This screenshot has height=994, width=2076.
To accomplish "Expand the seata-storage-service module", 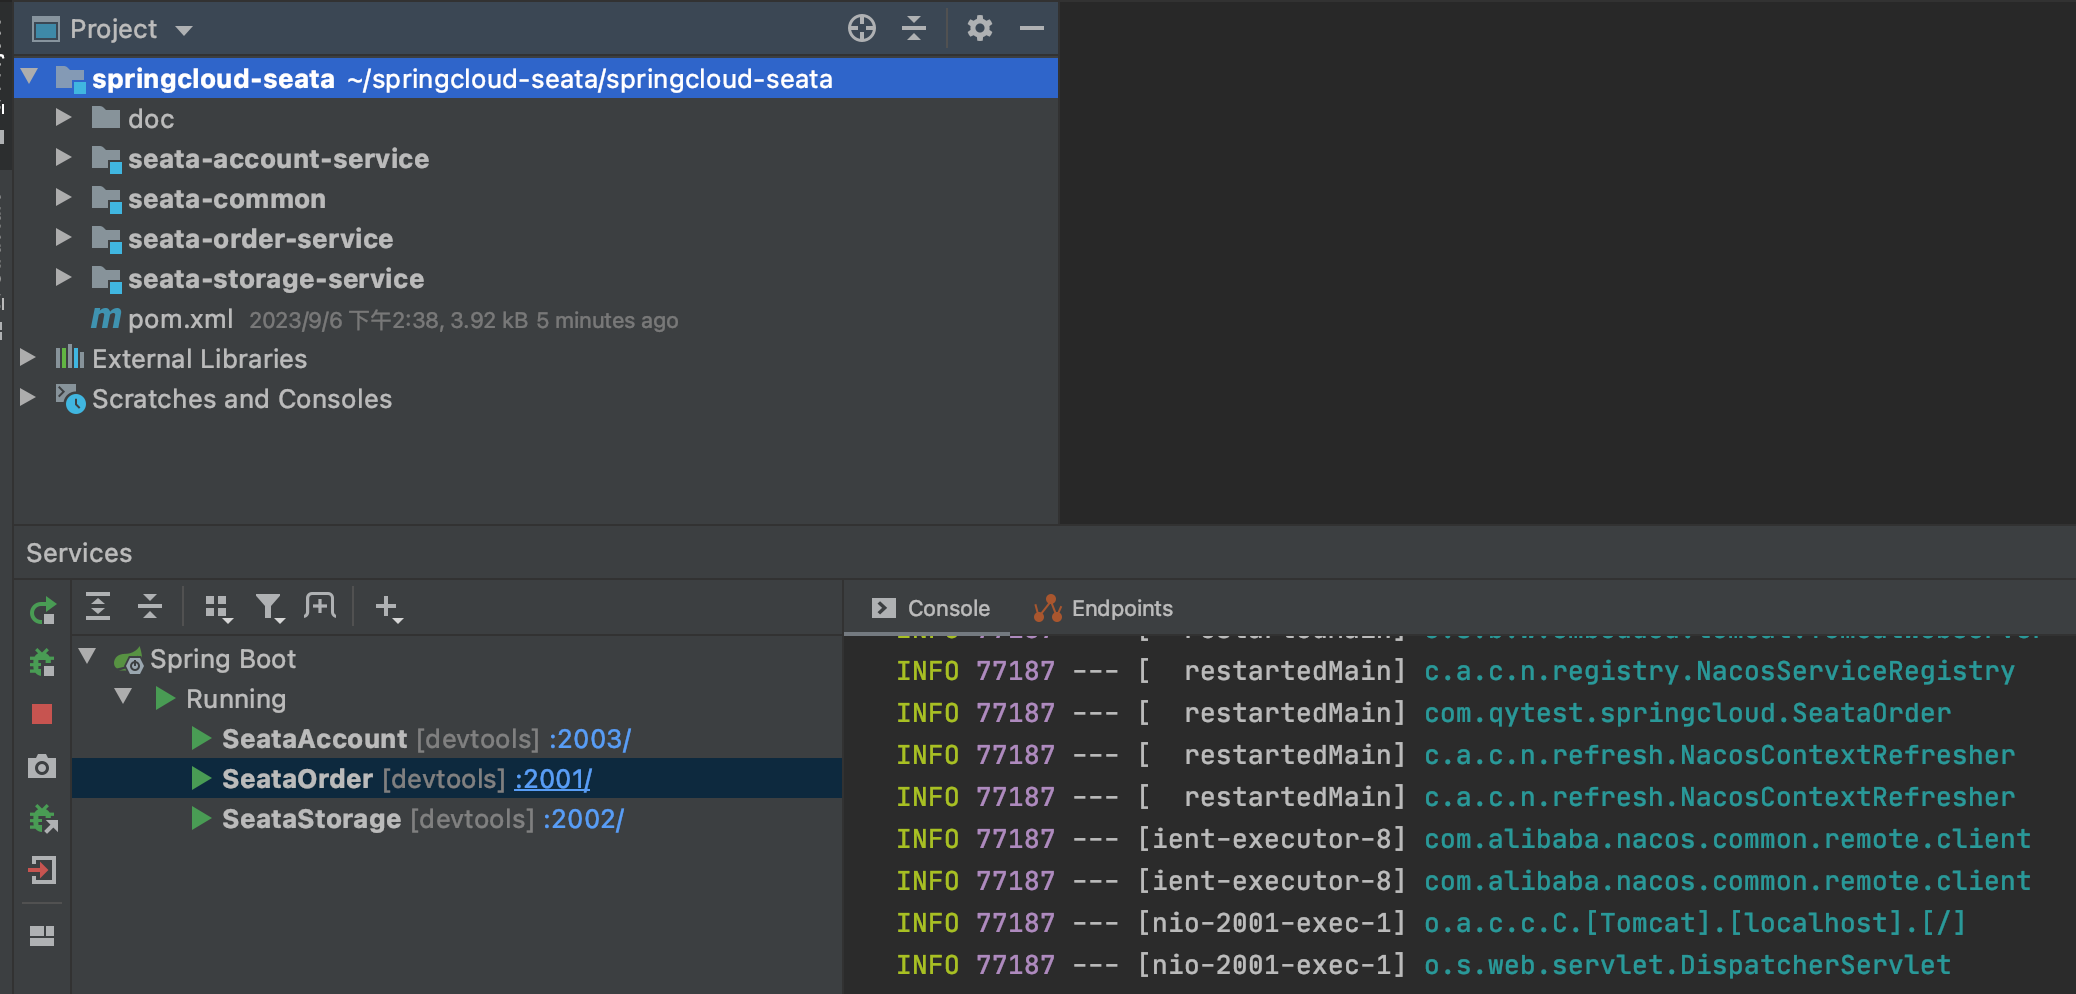I will tap(63, 277).
